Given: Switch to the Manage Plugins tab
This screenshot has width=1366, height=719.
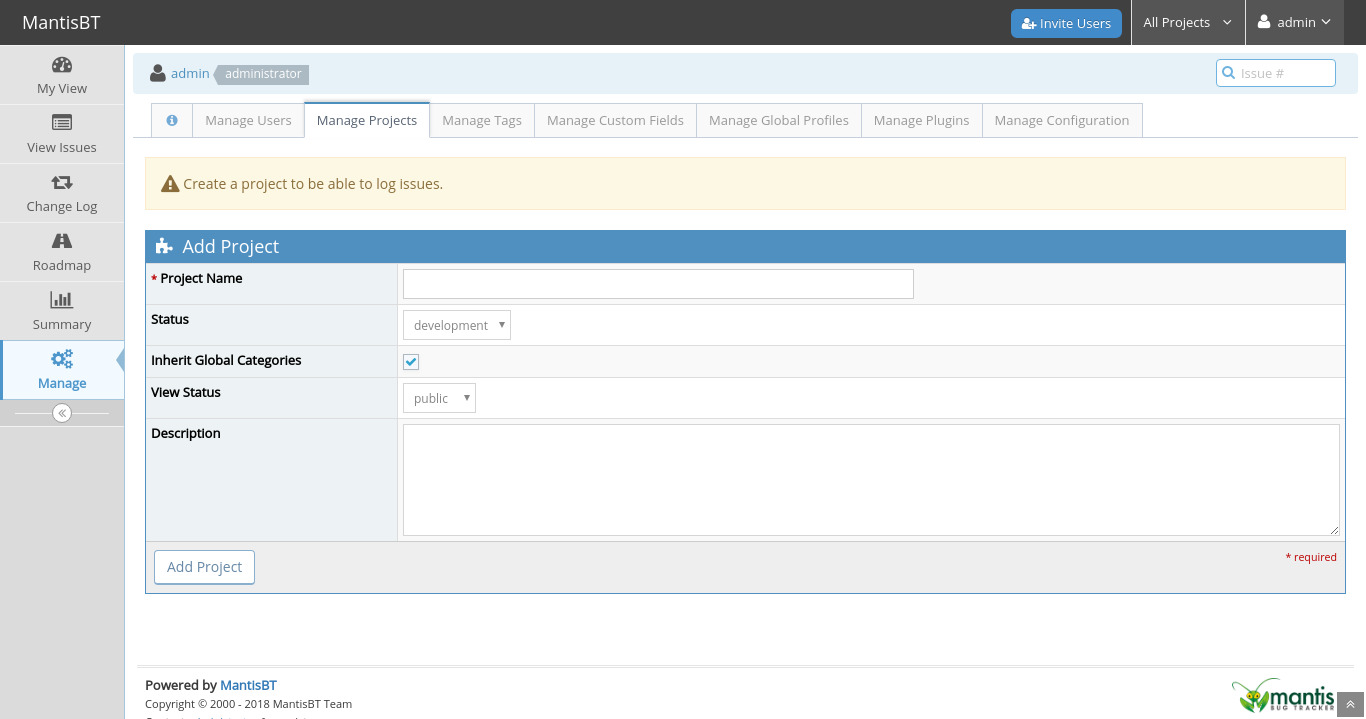Looking at the screenshot, I should (921, 120).
